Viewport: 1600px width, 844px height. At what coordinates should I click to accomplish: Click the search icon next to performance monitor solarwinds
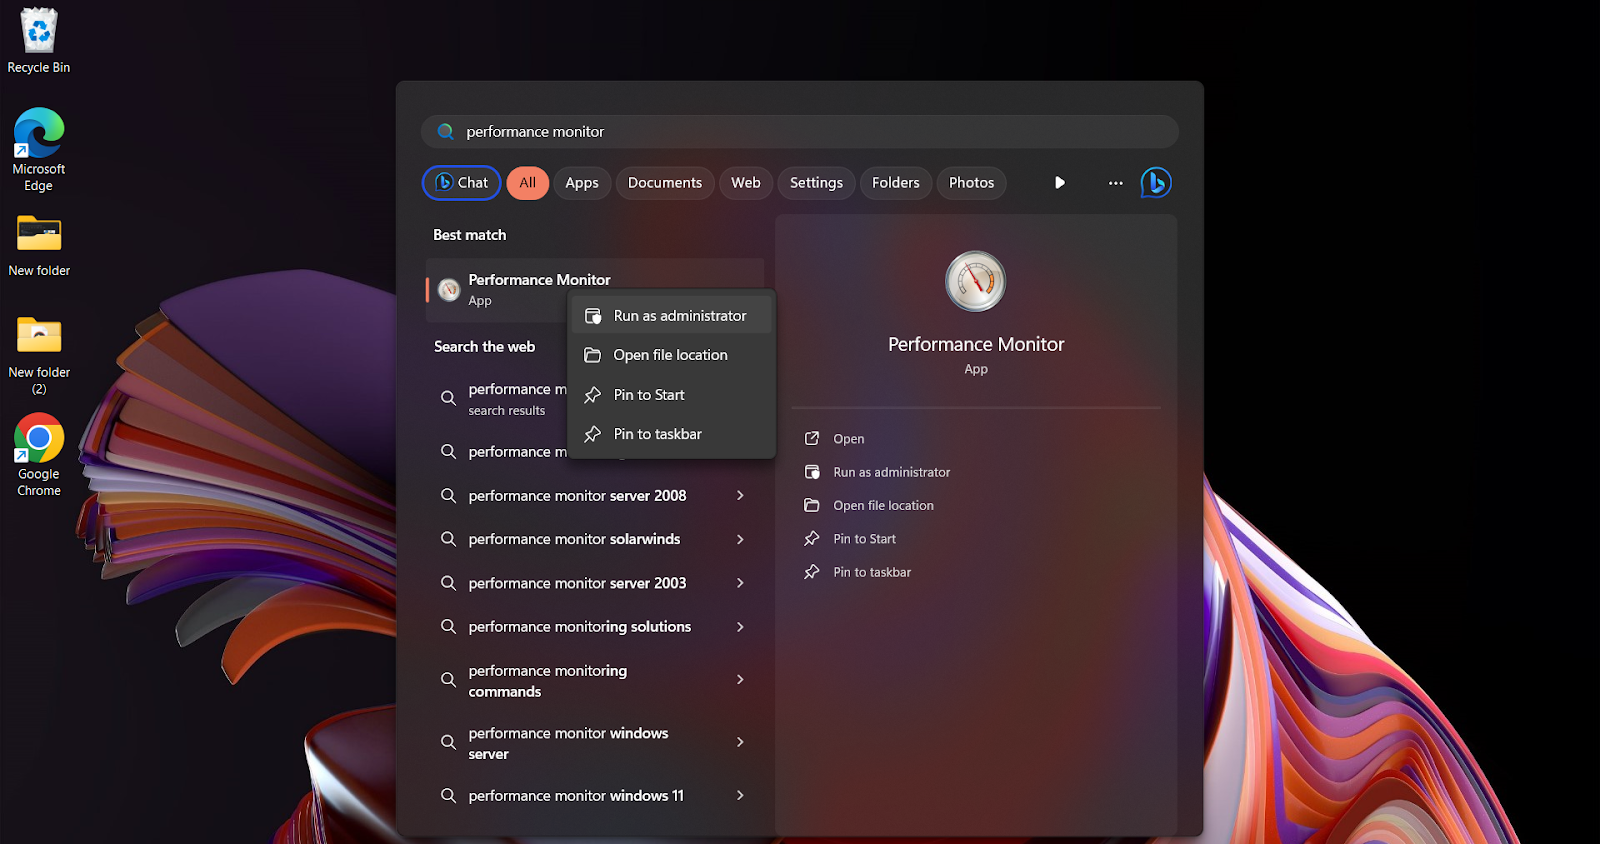pyautogui.click(x=448, y=539)
